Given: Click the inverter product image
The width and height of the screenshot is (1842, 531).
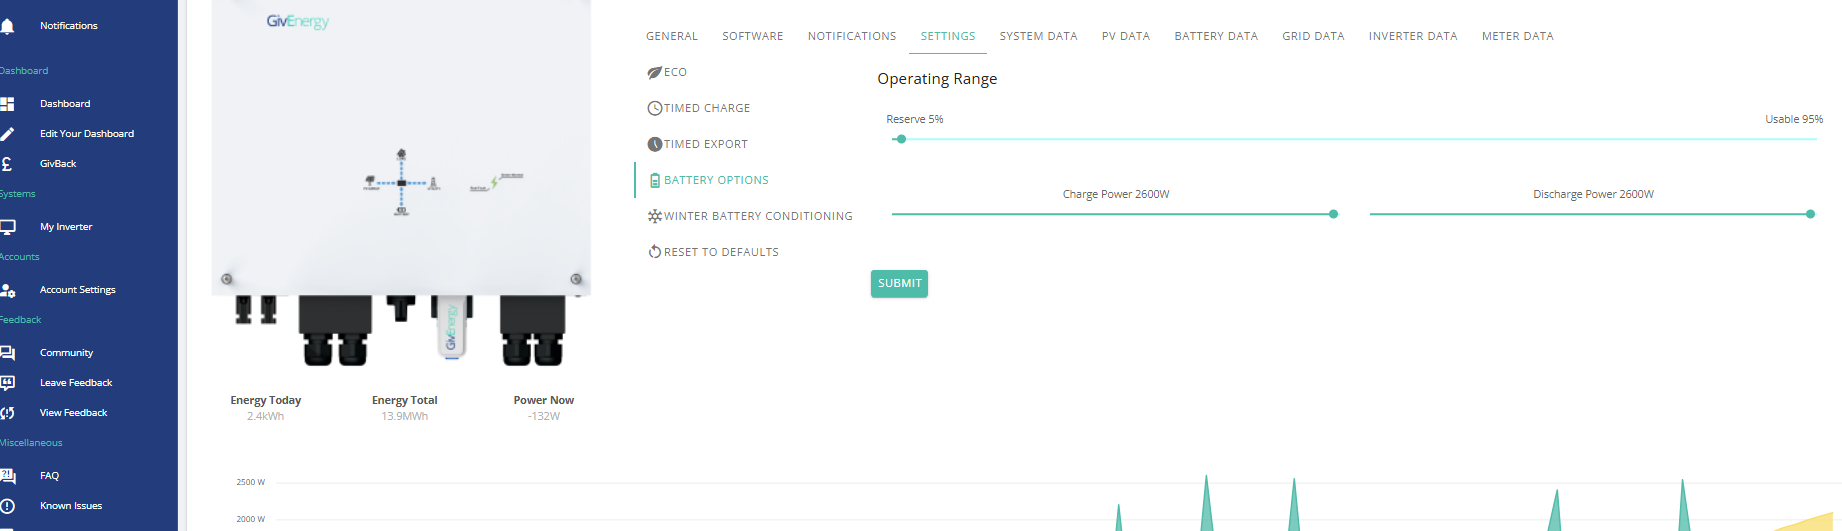Looking at the screenshot, I should tap(401, 184).
